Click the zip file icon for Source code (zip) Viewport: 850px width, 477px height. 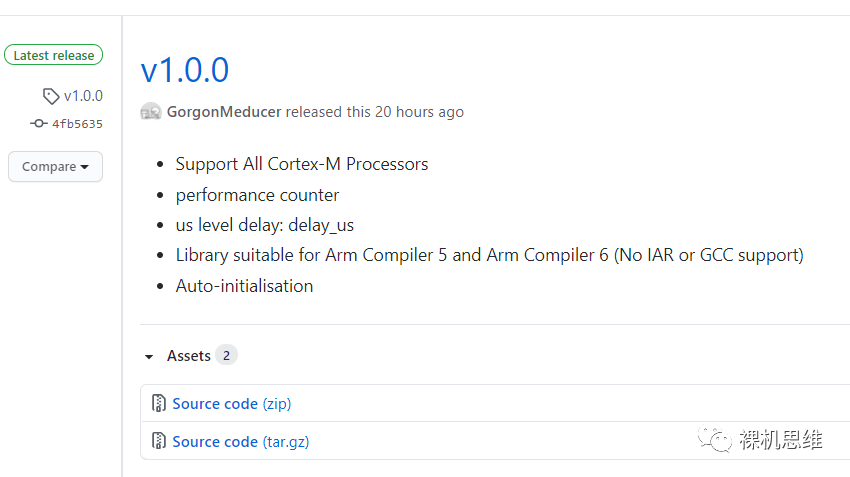158,404
